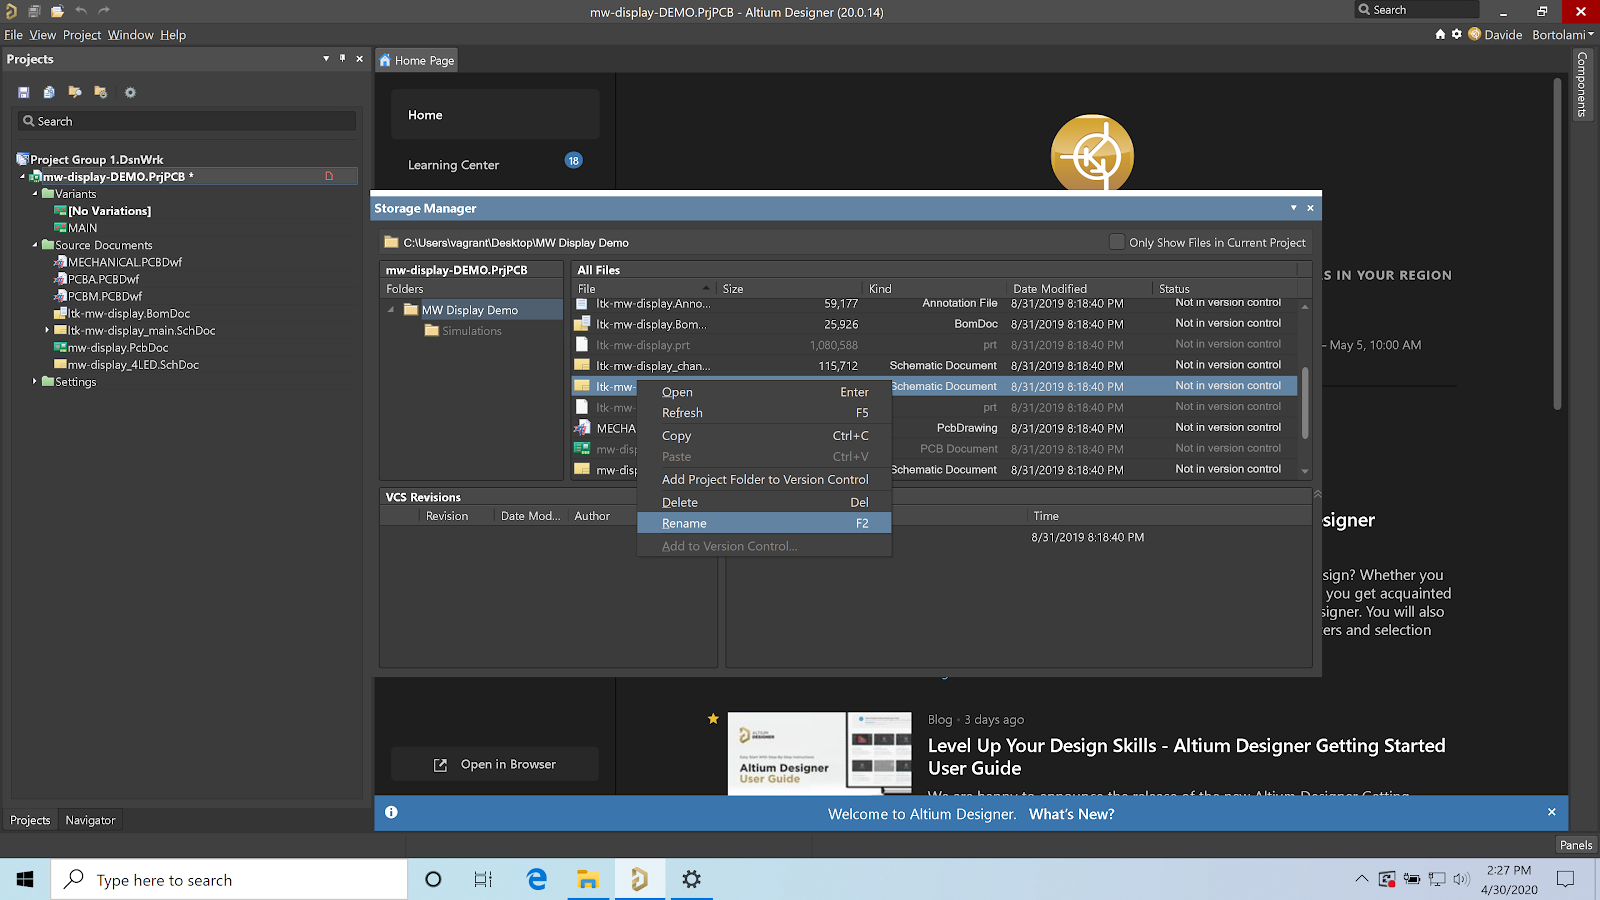Click the info icon in welcome banner

coord(391,812)
